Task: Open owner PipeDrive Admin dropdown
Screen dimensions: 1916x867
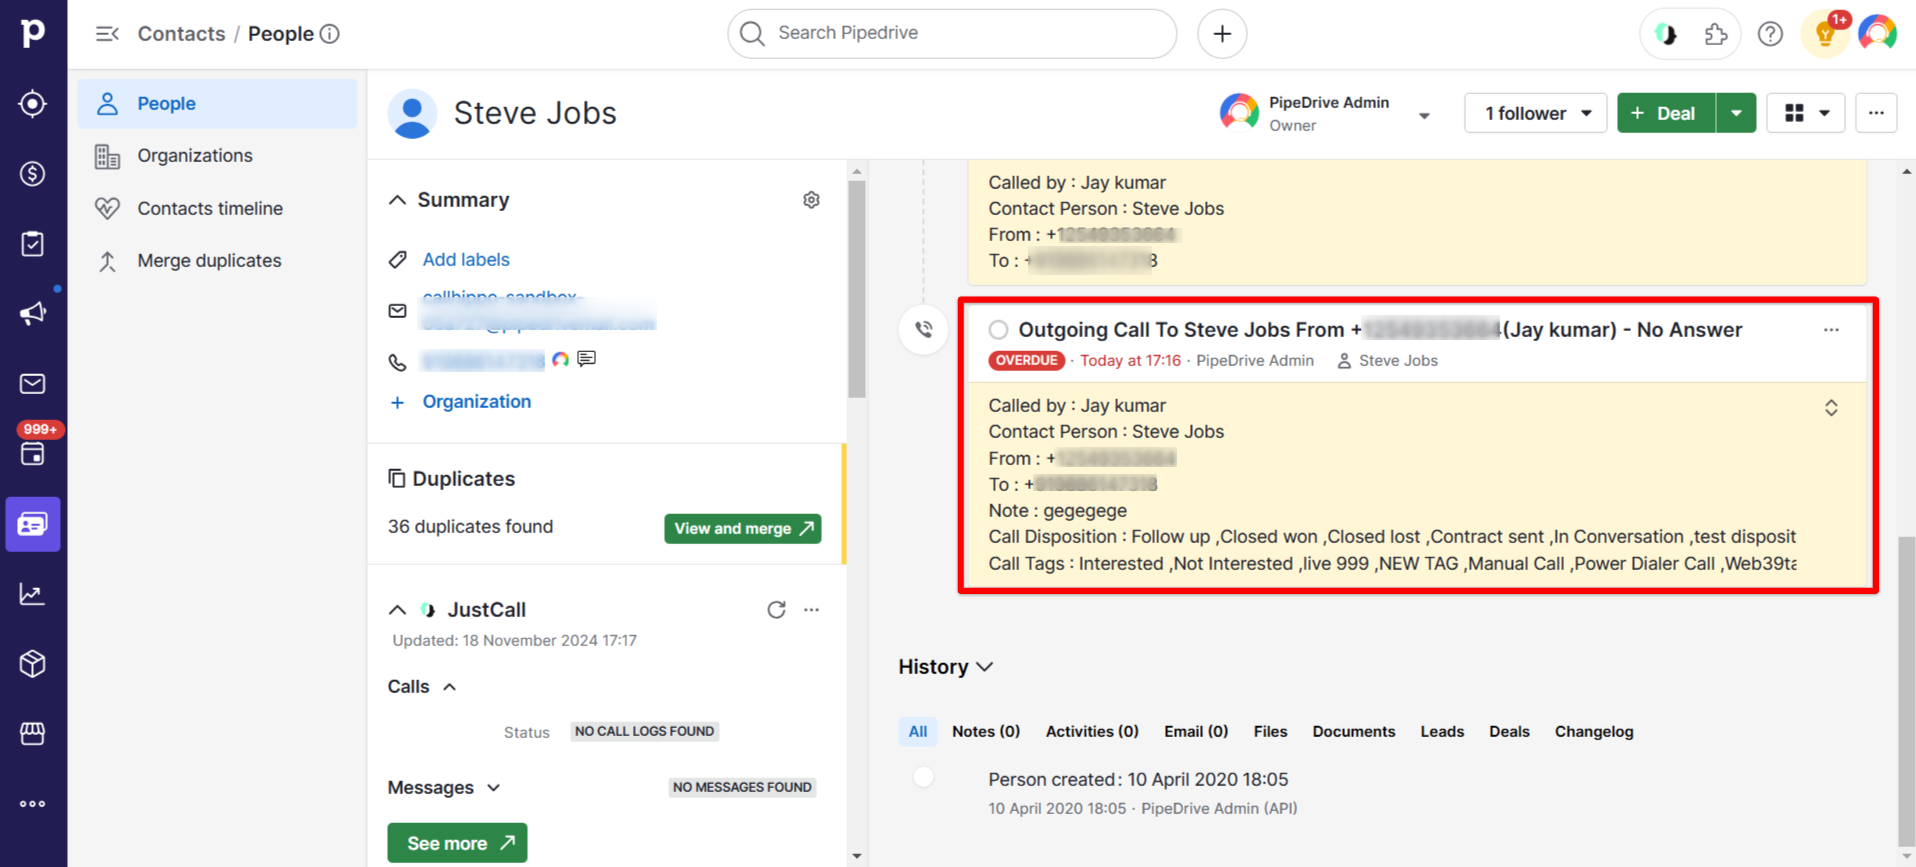Action: pos(1424,116)
